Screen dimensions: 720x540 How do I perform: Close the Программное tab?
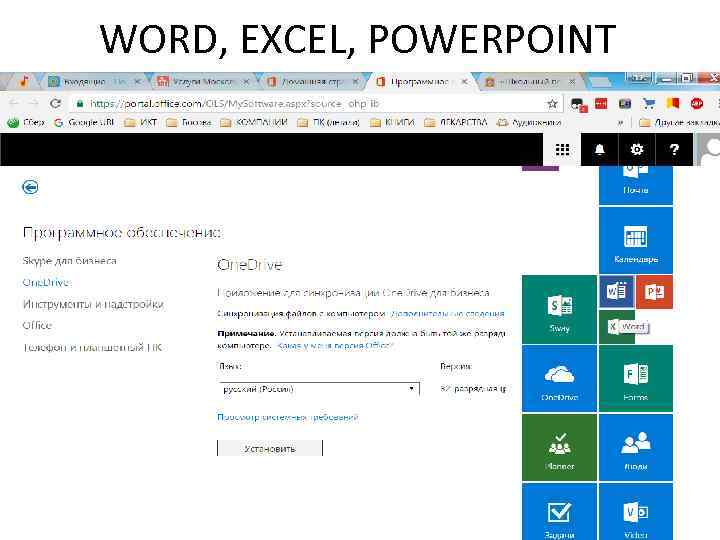coord(465,82)
